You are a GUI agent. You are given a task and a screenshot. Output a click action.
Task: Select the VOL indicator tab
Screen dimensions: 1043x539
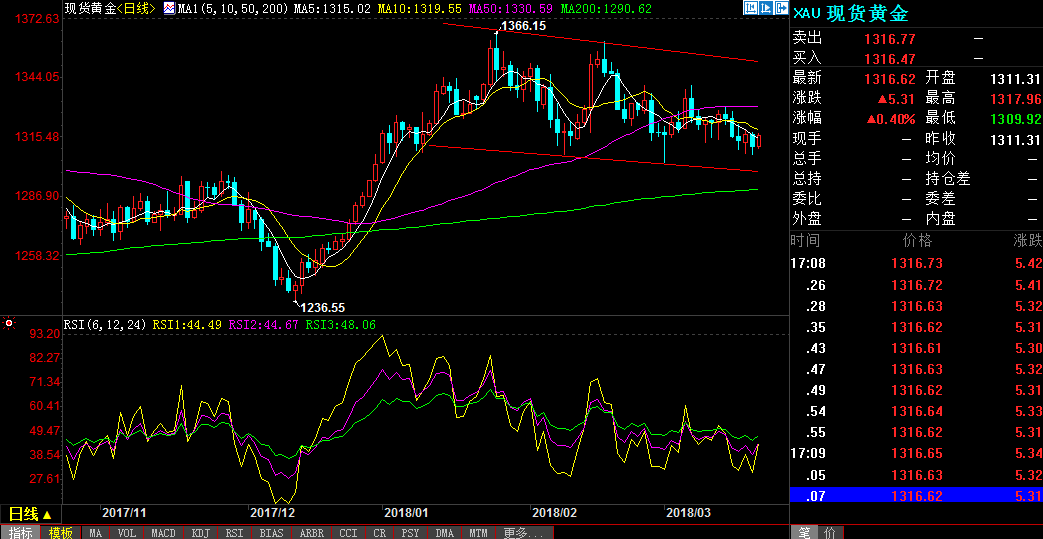[x=127, y=533]
